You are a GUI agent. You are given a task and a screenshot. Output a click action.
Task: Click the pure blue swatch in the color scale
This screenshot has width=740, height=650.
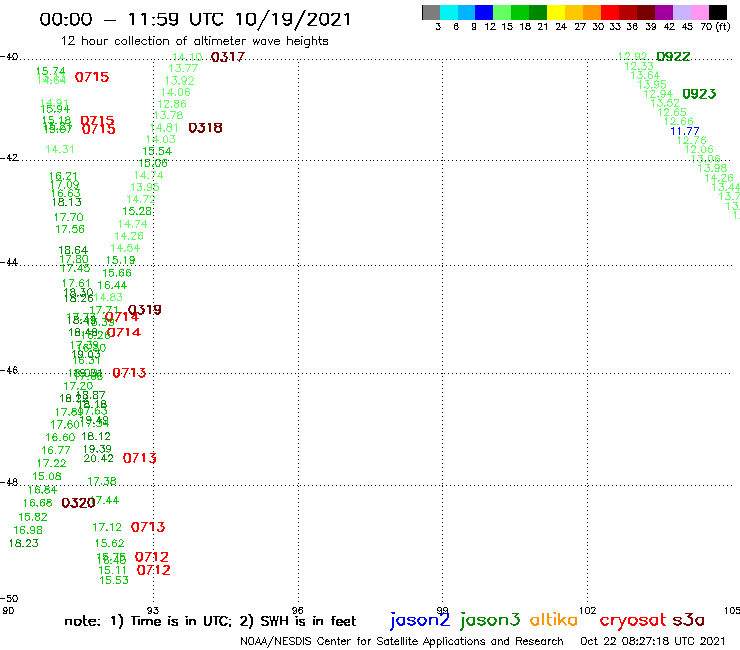pos(484,12)
